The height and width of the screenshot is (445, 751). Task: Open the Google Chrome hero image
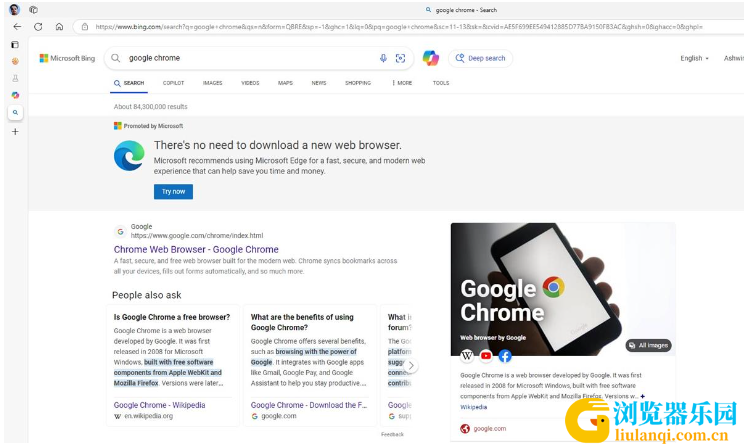(563, 289)
